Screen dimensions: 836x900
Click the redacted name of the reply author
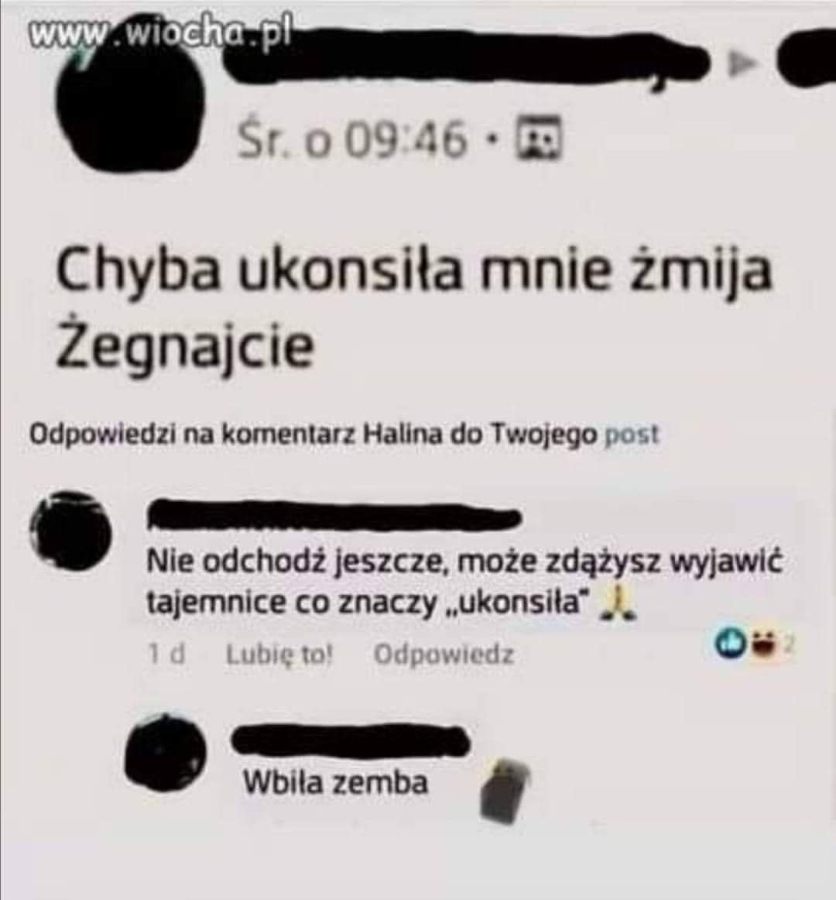pos(351,739)
